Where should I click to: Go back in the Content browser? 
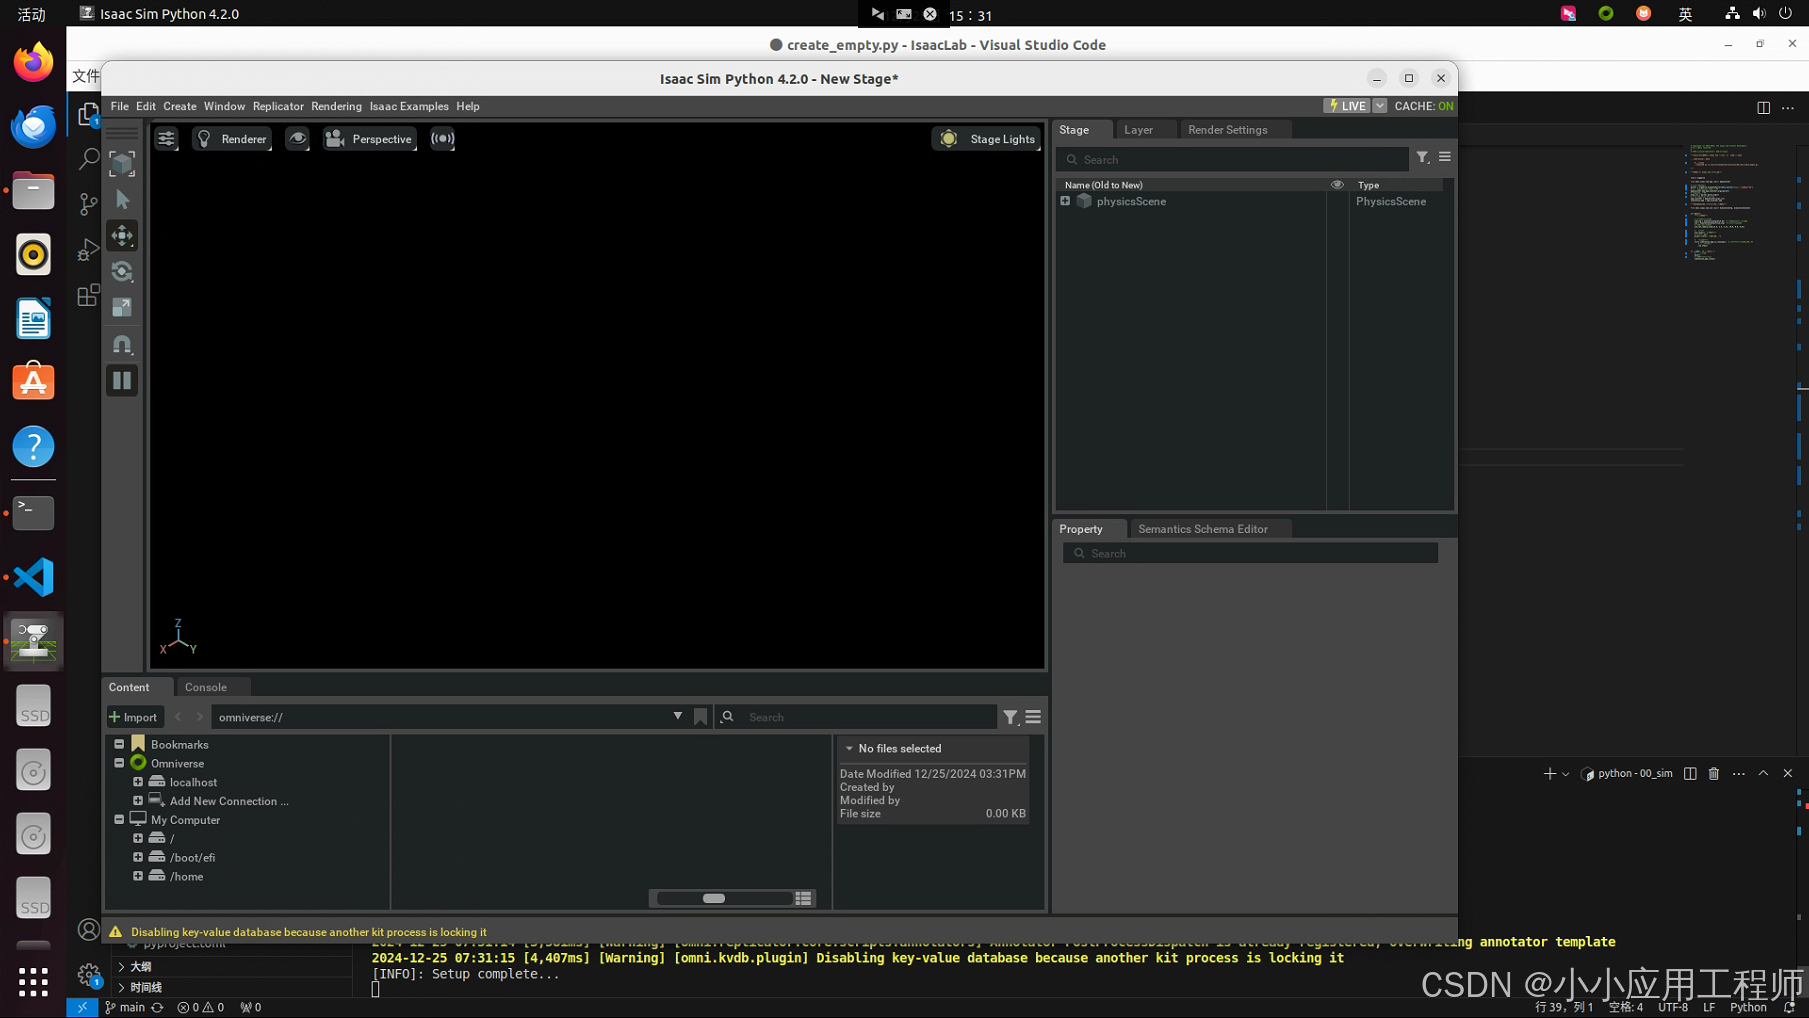click(178, 717)
